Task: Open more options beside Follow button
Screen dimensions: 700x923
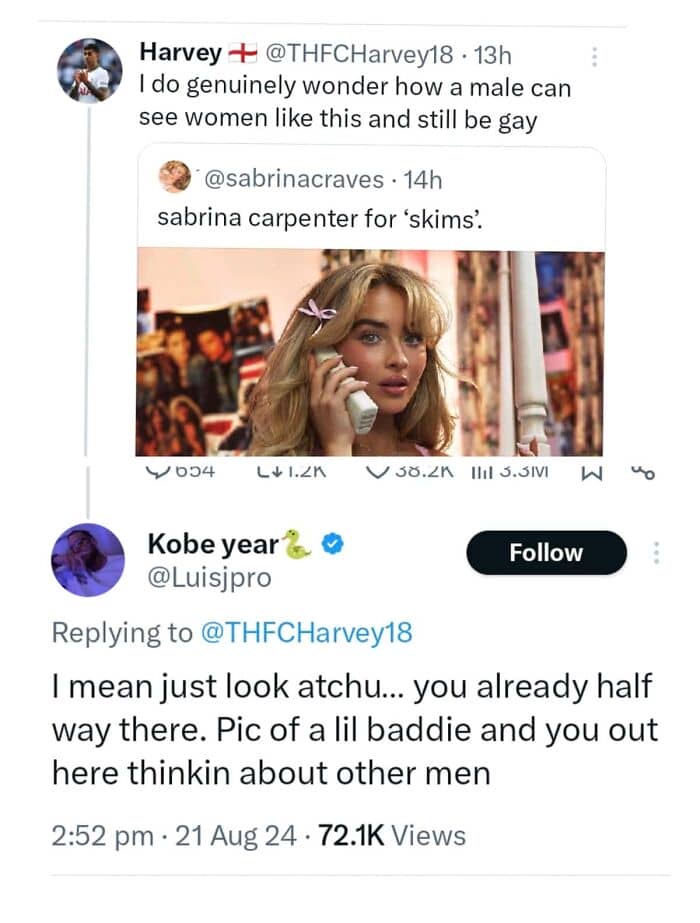Action: [x=656, y=553]
